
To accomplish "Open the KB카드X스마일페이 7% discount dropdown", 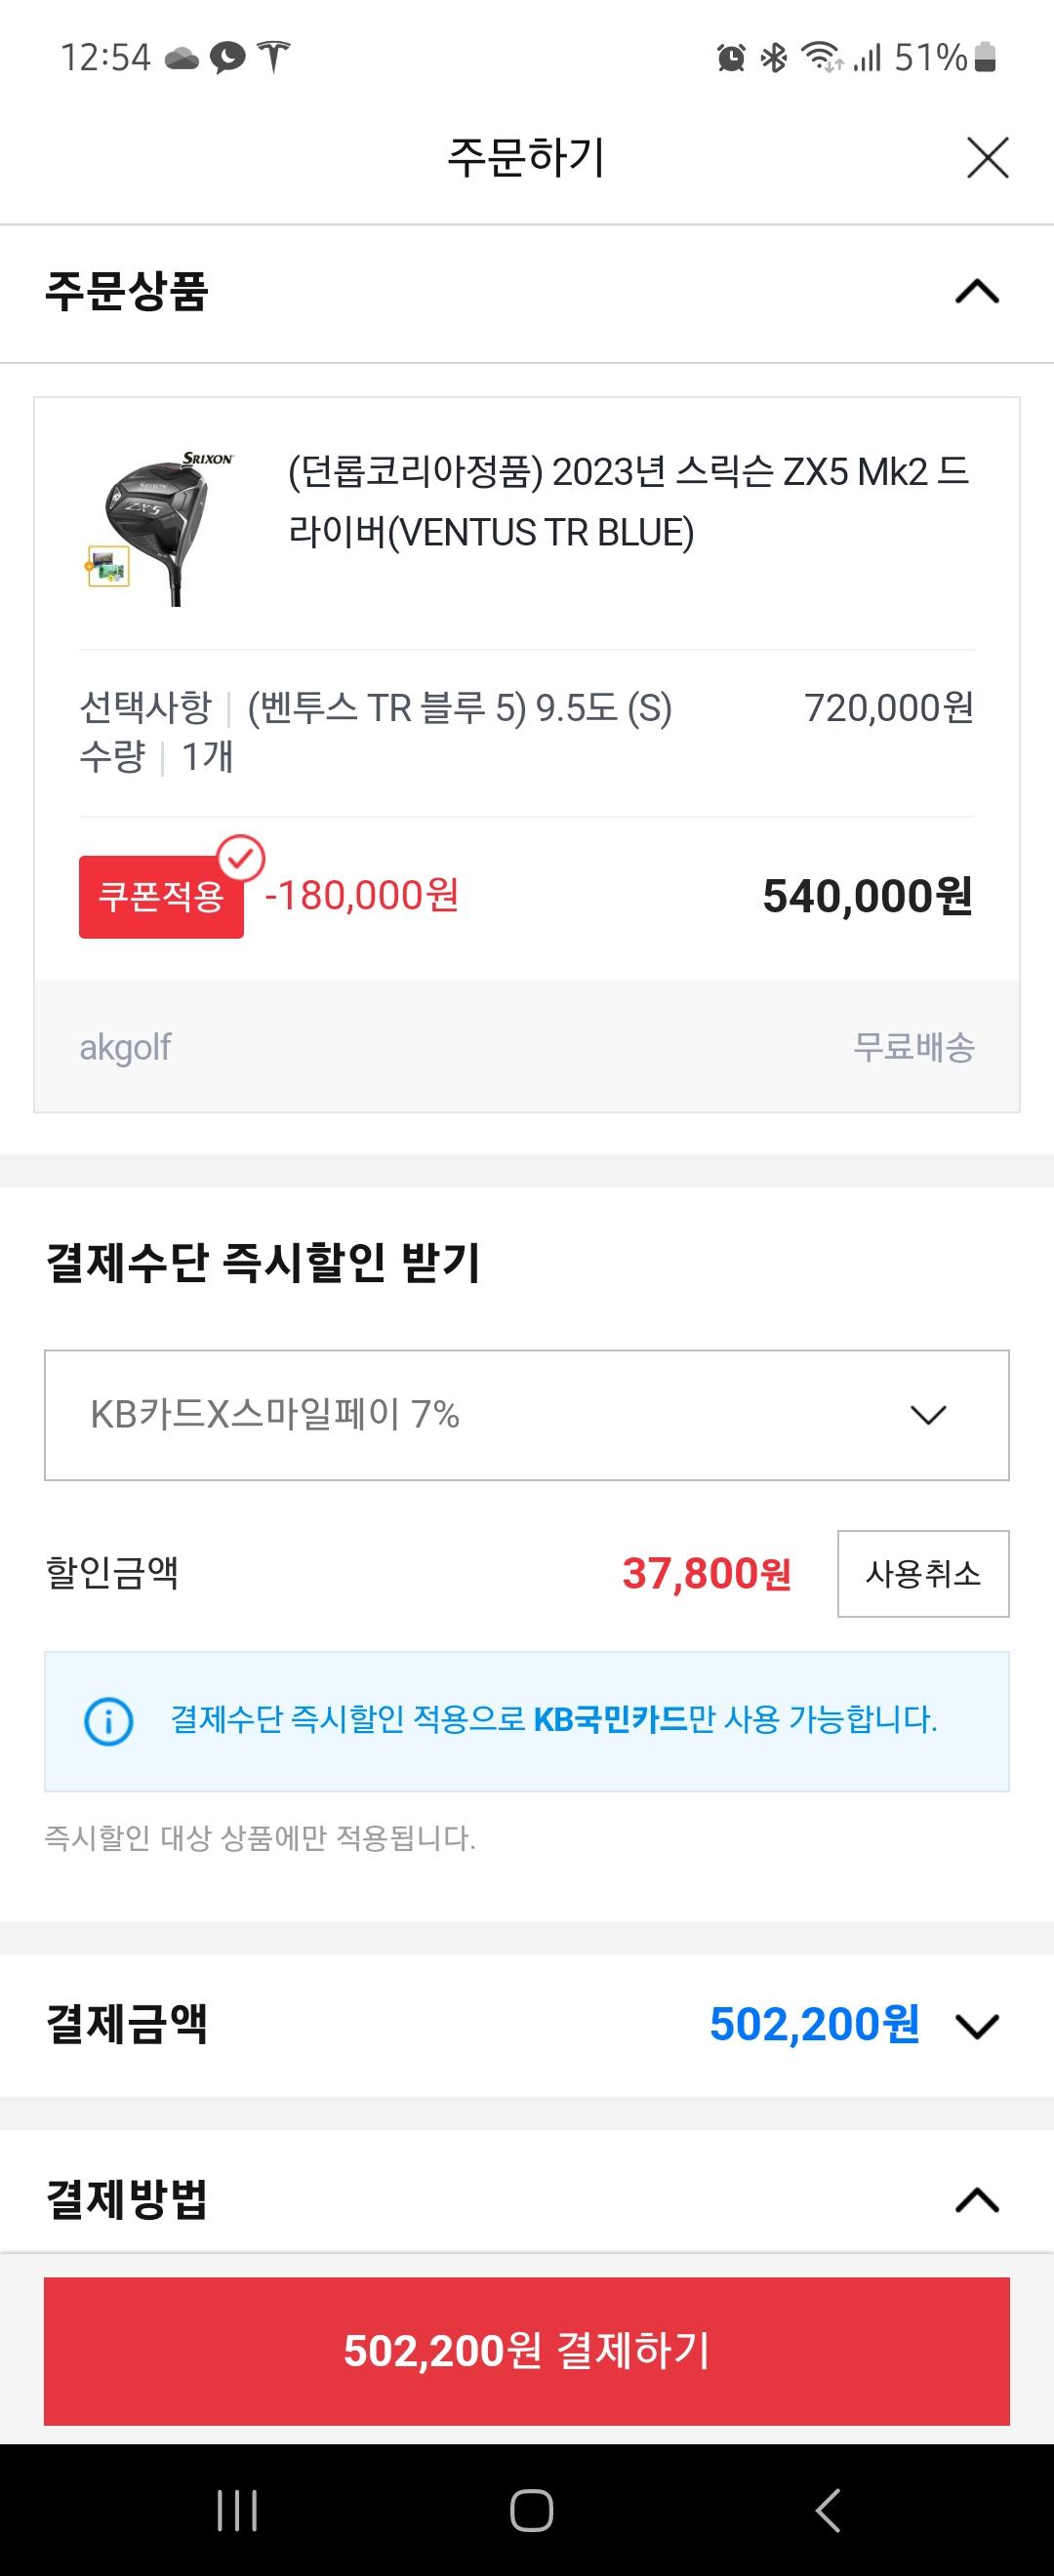I will click(526, 1415).
